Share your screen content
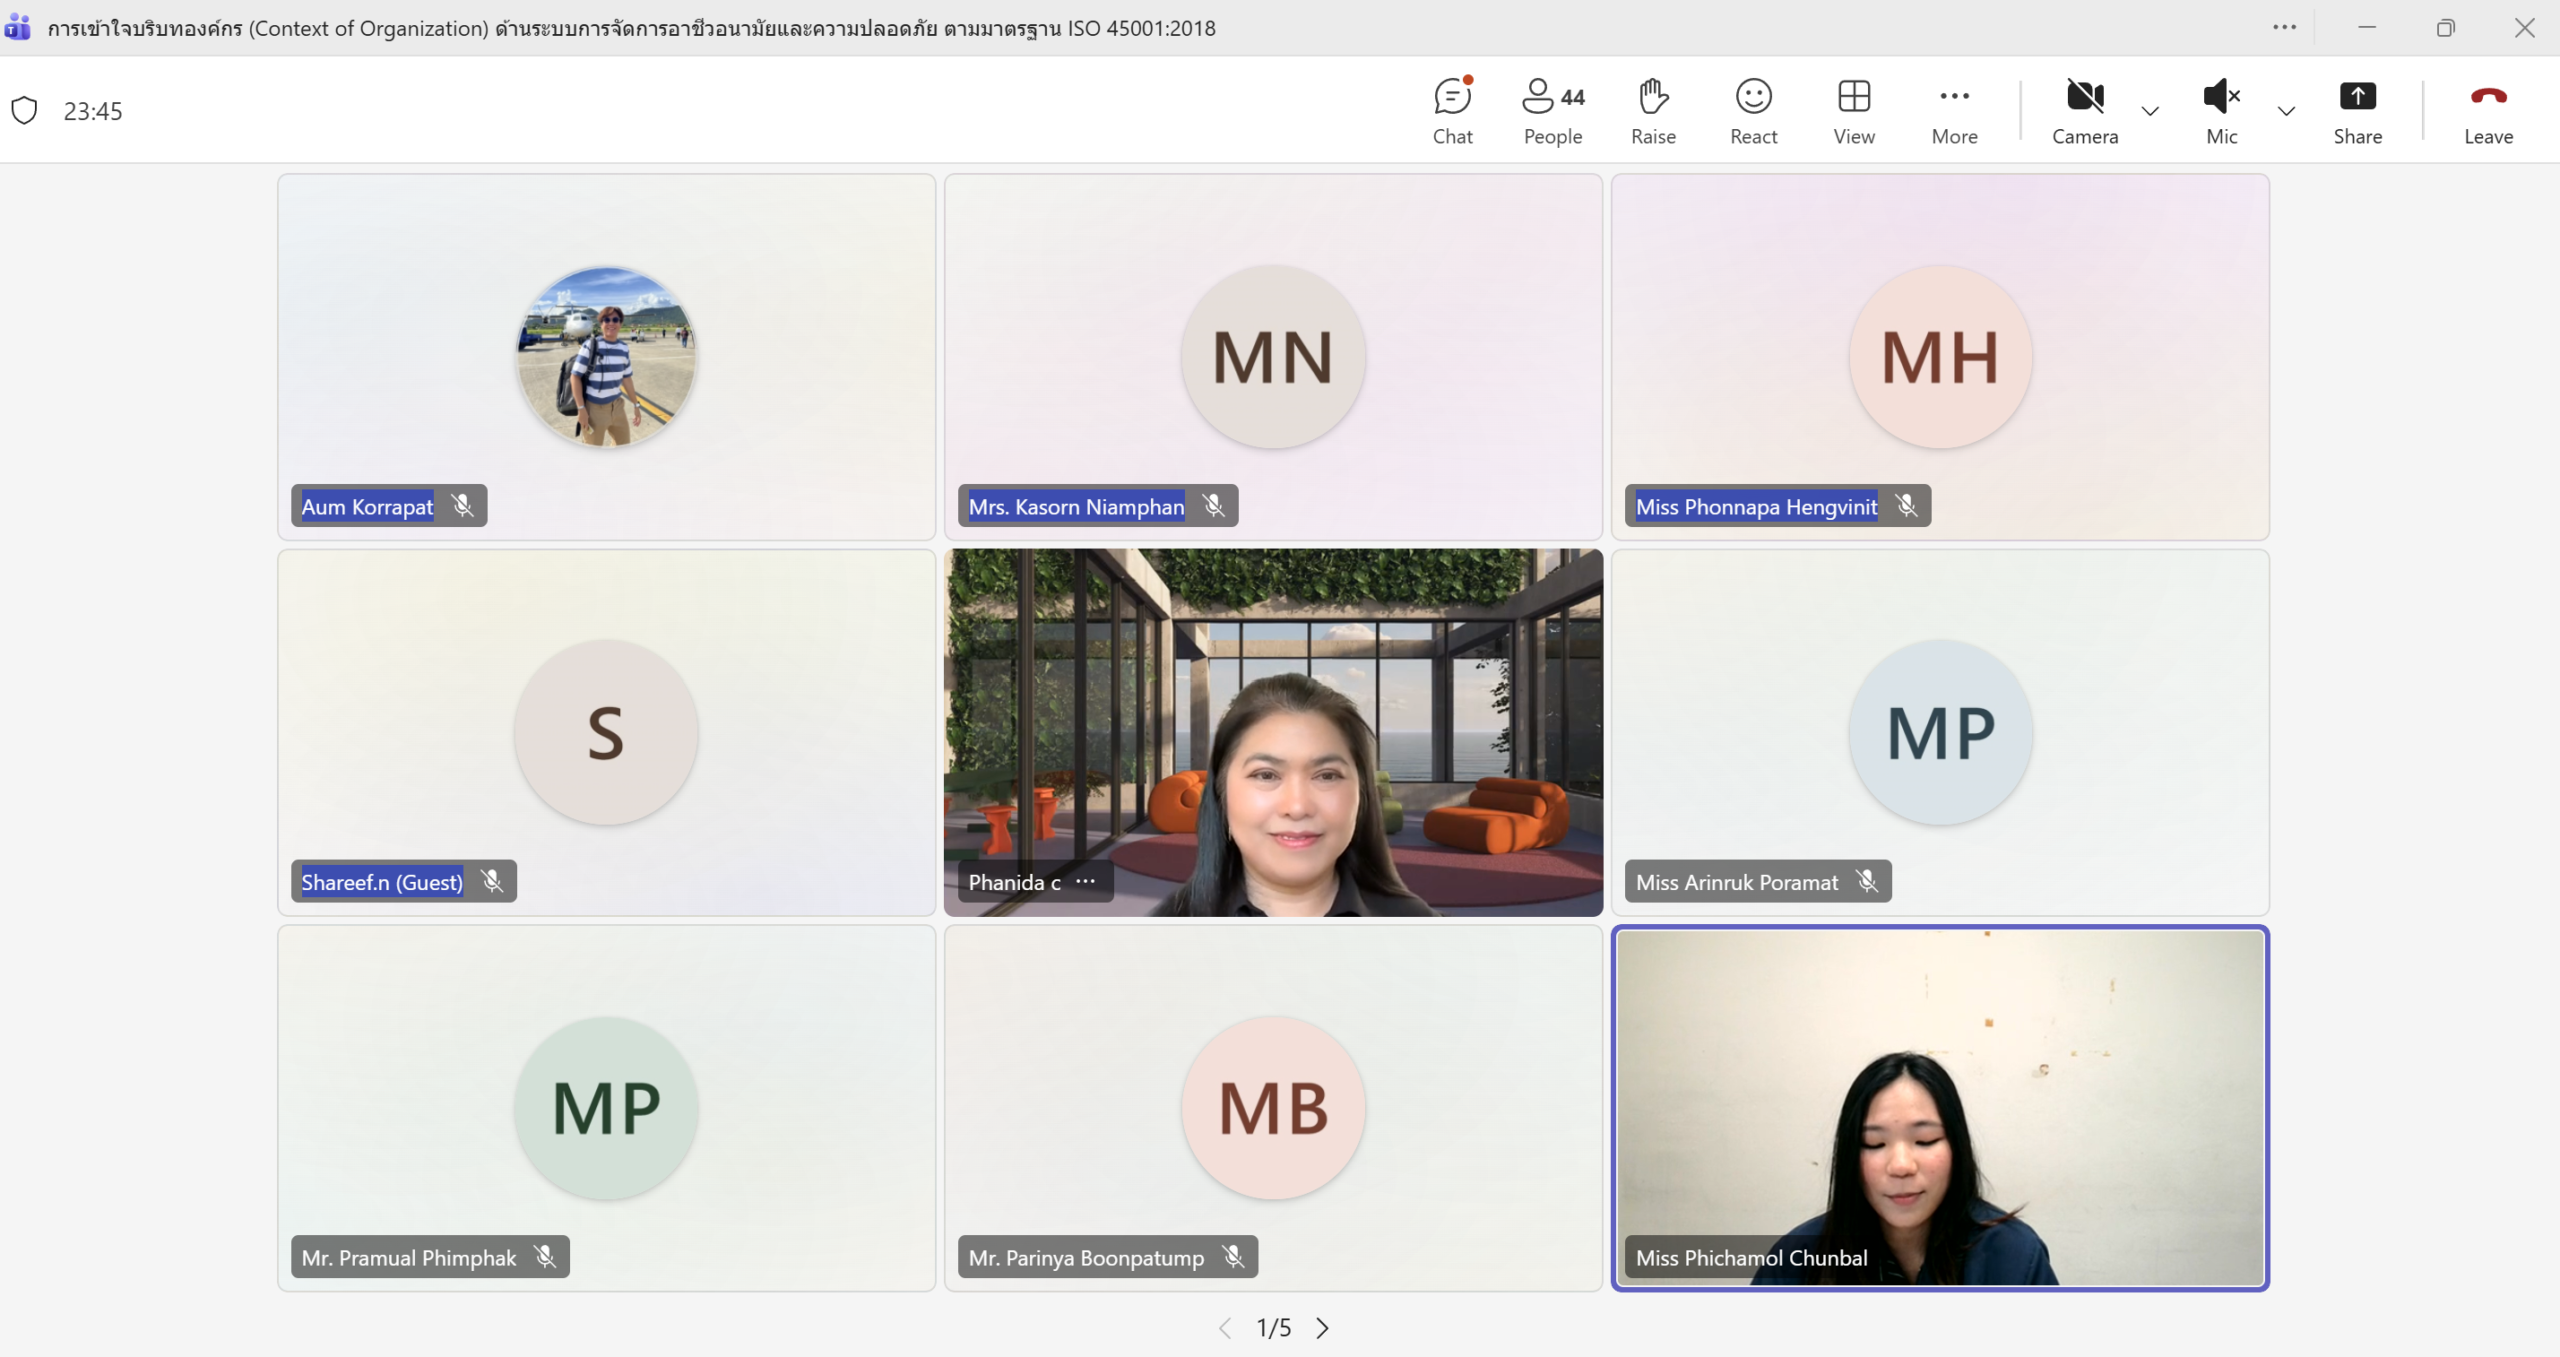 pyautogui.click(x=2357, y=110)
